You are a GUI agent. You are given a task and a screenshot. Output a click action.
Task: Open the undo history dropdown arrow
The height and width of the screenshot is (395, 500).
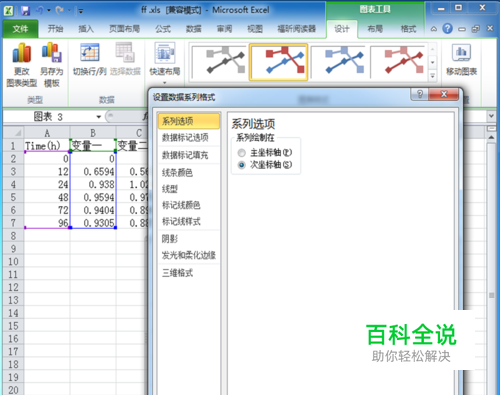[x=49, y=11]
